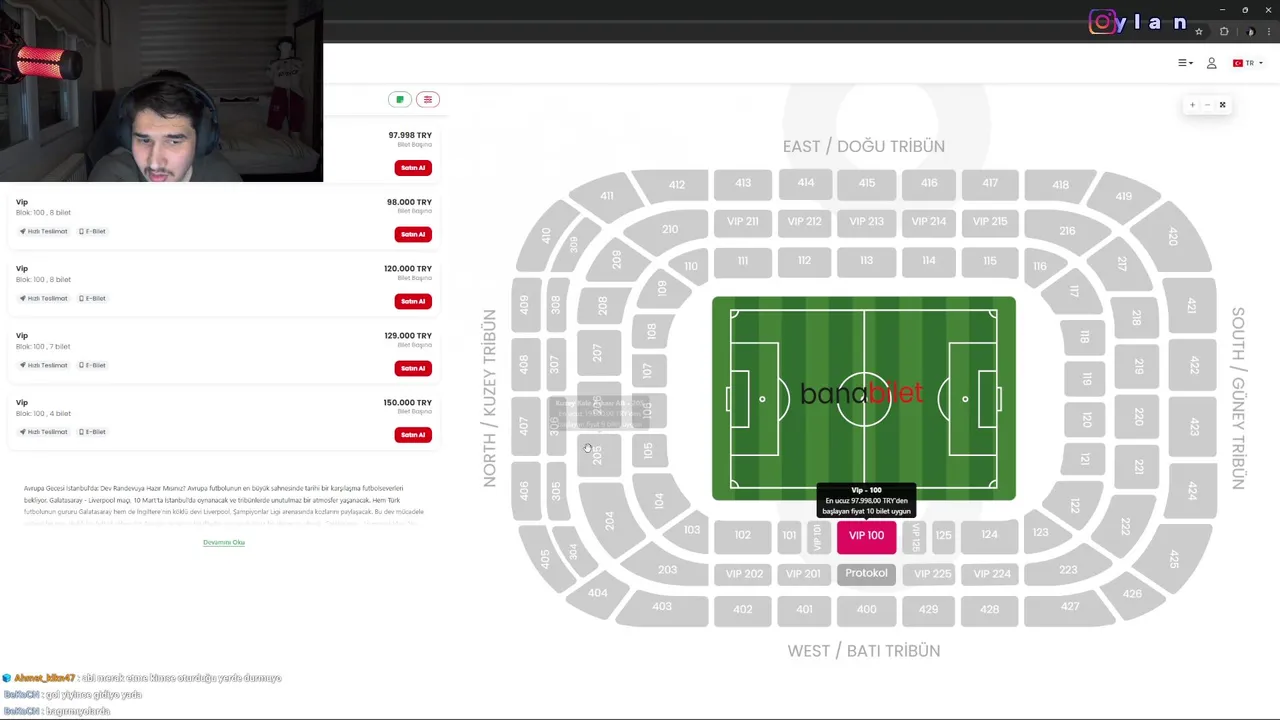Select VIP 213 block in East stand
The image size is (1280, 720).
click(866, 222)
